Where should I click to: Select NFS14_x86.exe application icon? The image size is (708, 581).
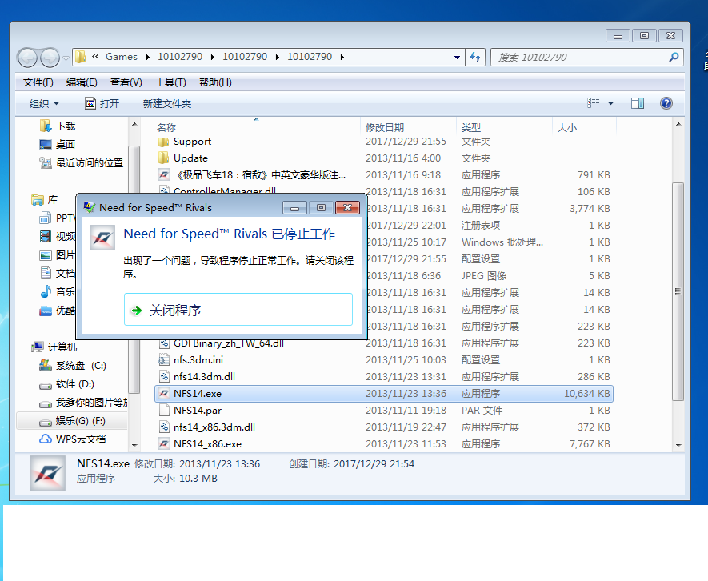tap(164, 444)
